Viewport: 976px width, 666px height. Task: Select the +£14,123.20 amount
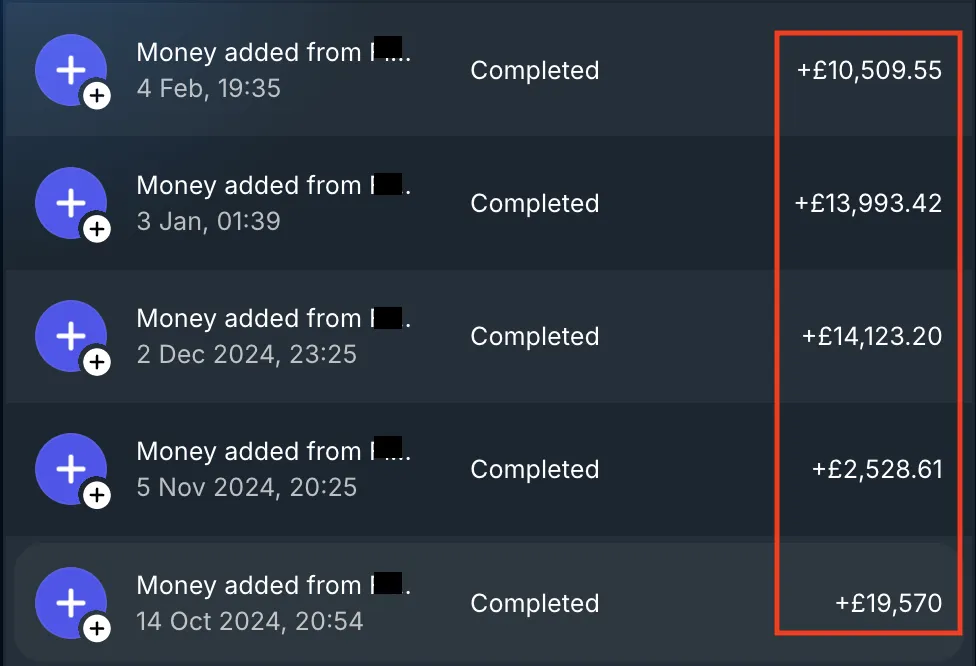(x=872, y=337)
